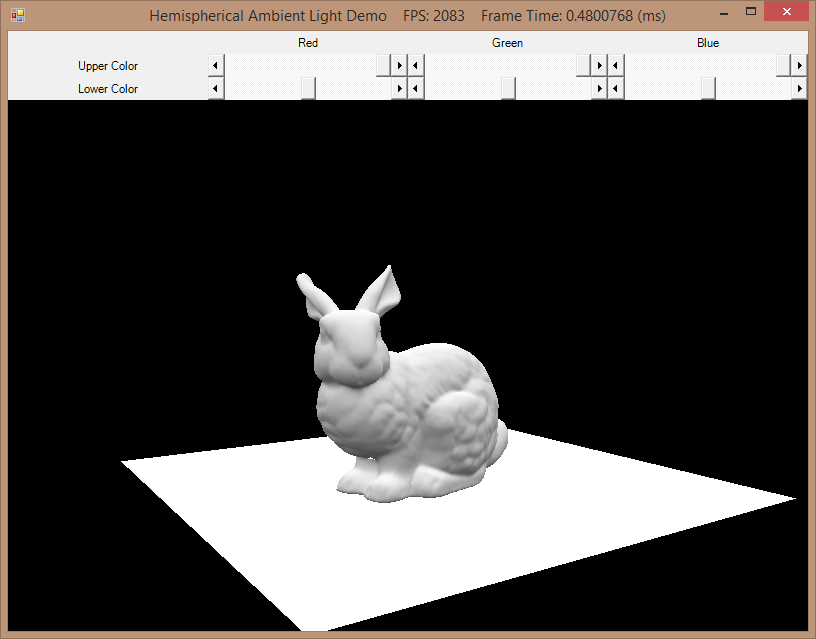Select the Lower Color Red slider thumb
The image size is (816, 639).
coord(308,89)
